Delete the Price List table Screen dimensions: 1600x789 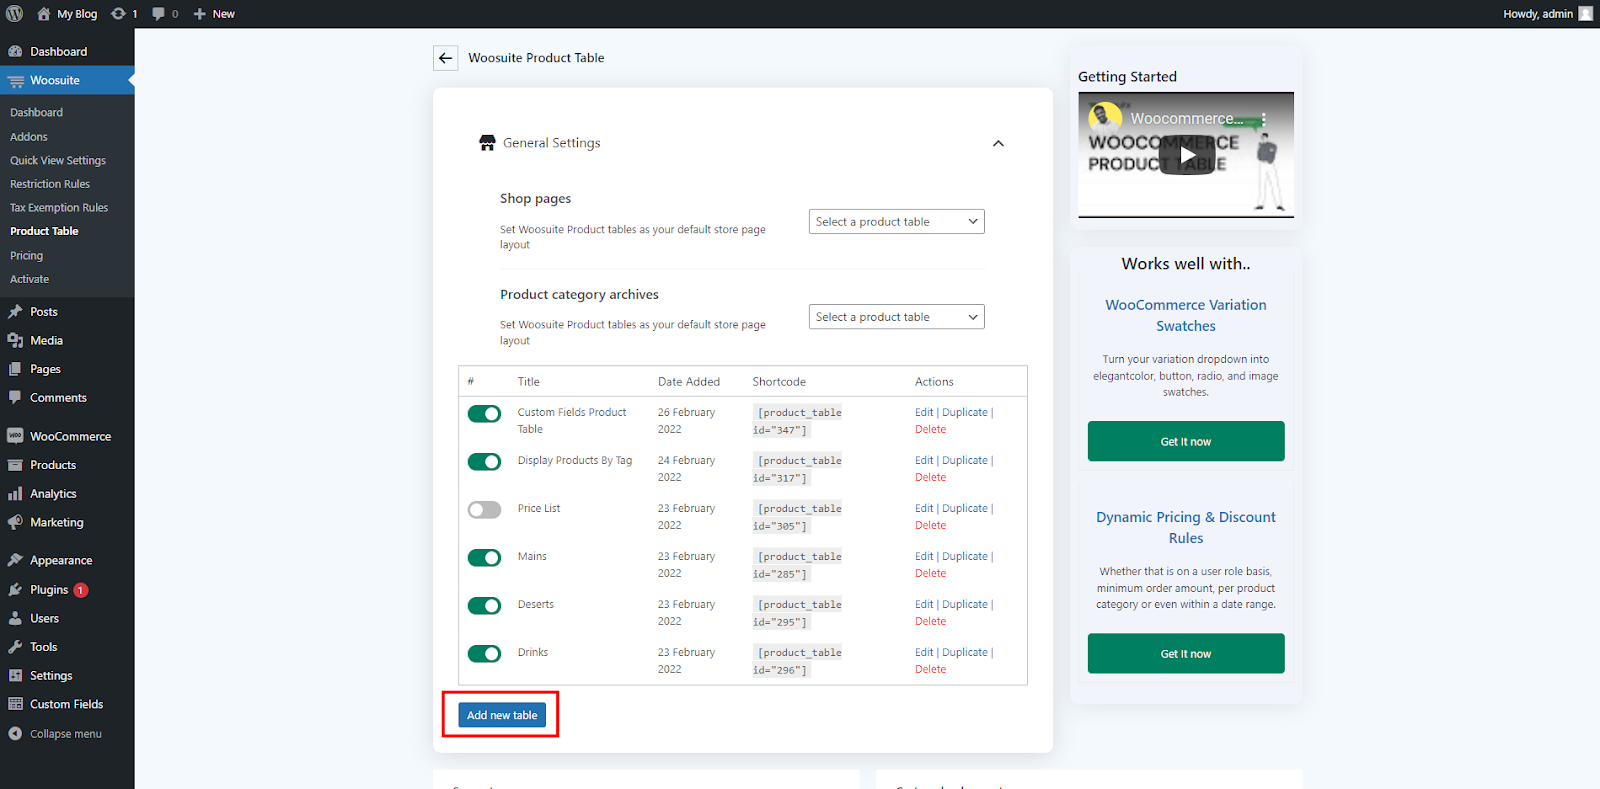point(930,525)
